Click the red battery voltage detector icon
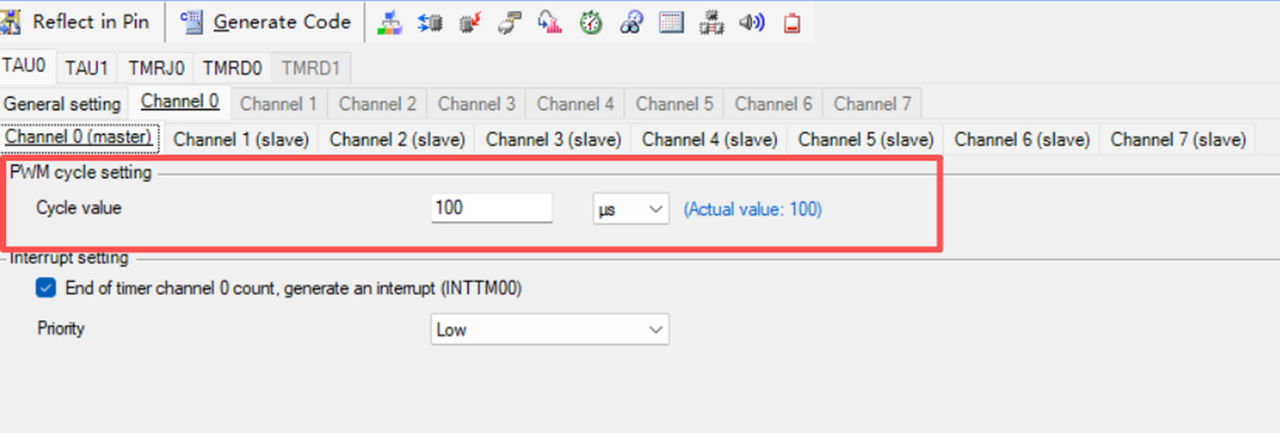Viewport: 1280px width, 433px height. point(792,23)
